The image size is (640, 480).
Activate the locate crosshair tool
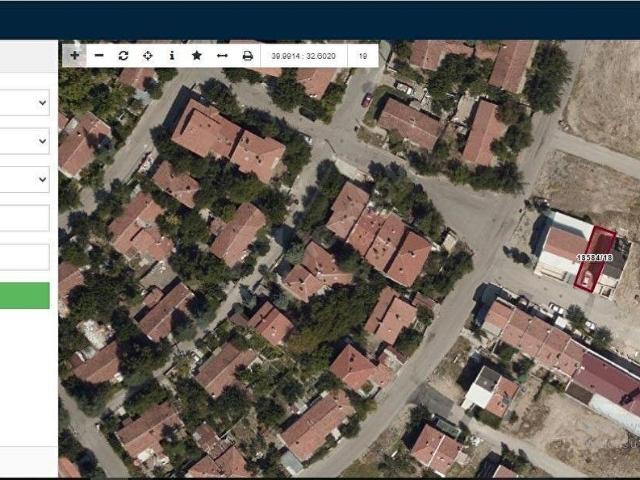click(x=148, y=56)
